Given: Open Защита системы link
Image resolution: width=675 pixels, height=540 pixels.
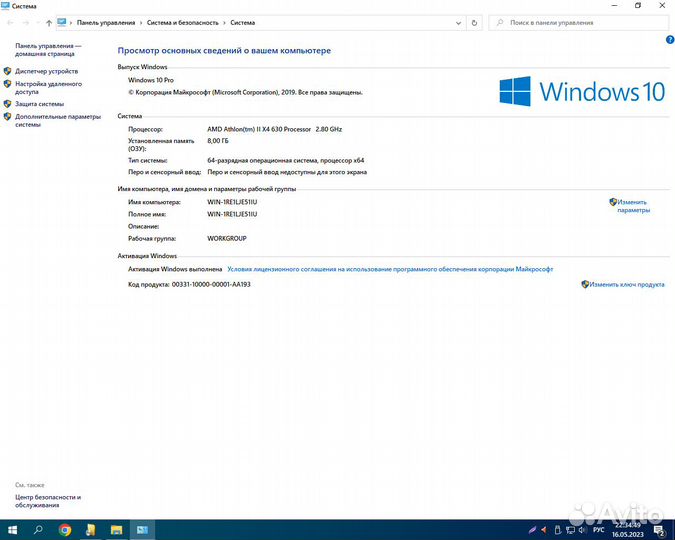Looking at the screenshot, I should [40, 104].
